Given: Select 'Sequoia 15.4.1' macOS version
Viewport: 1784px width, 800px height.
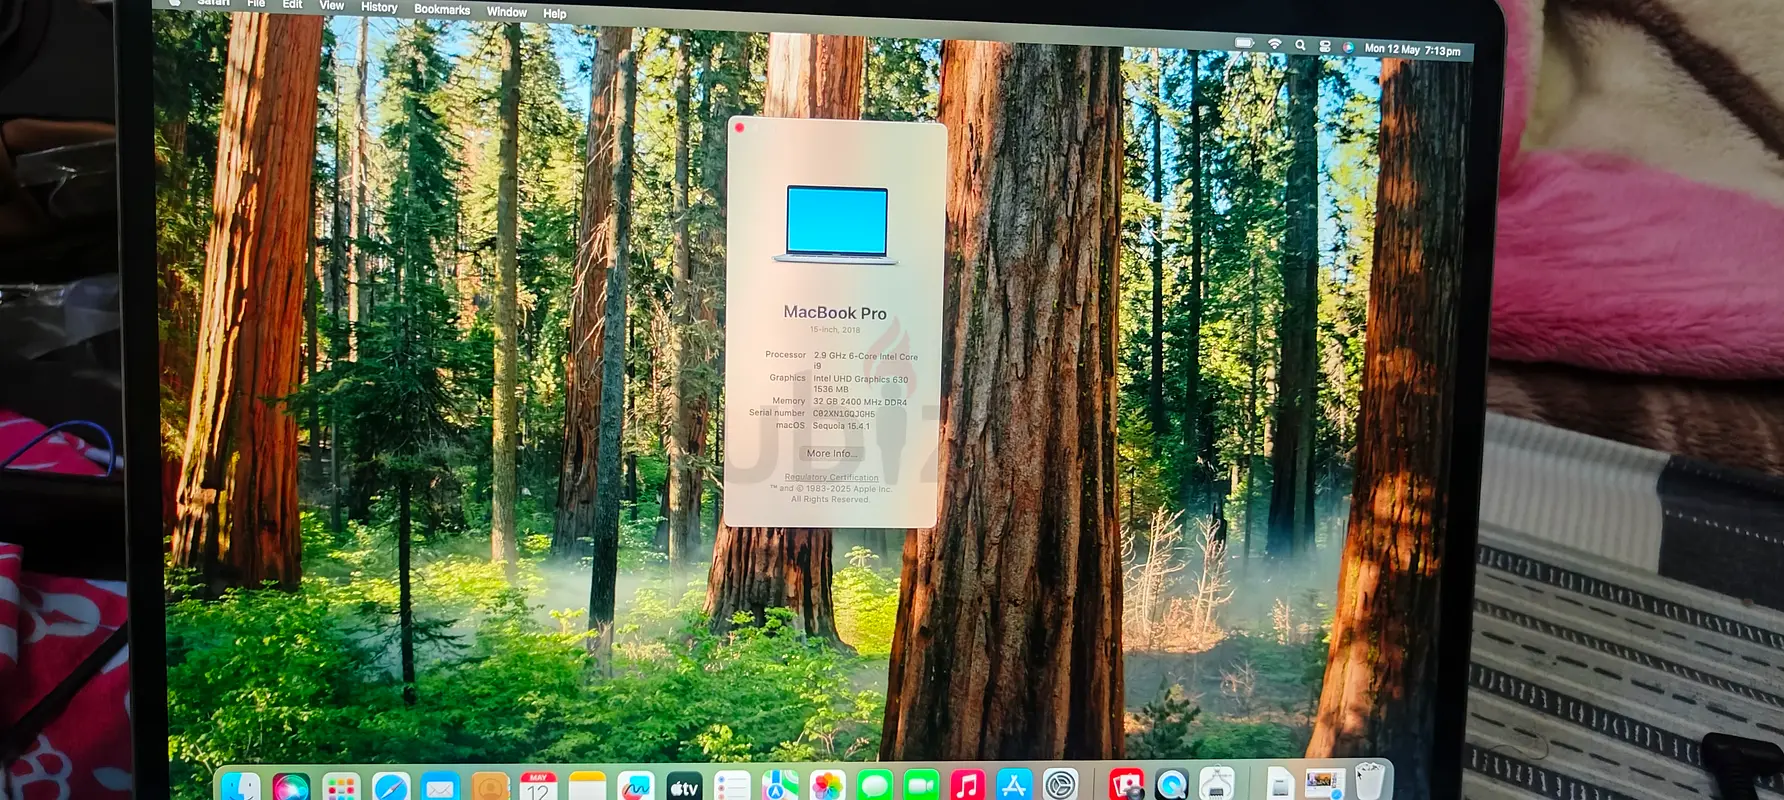Looking at the screenshot, I should tap(841, 425).
